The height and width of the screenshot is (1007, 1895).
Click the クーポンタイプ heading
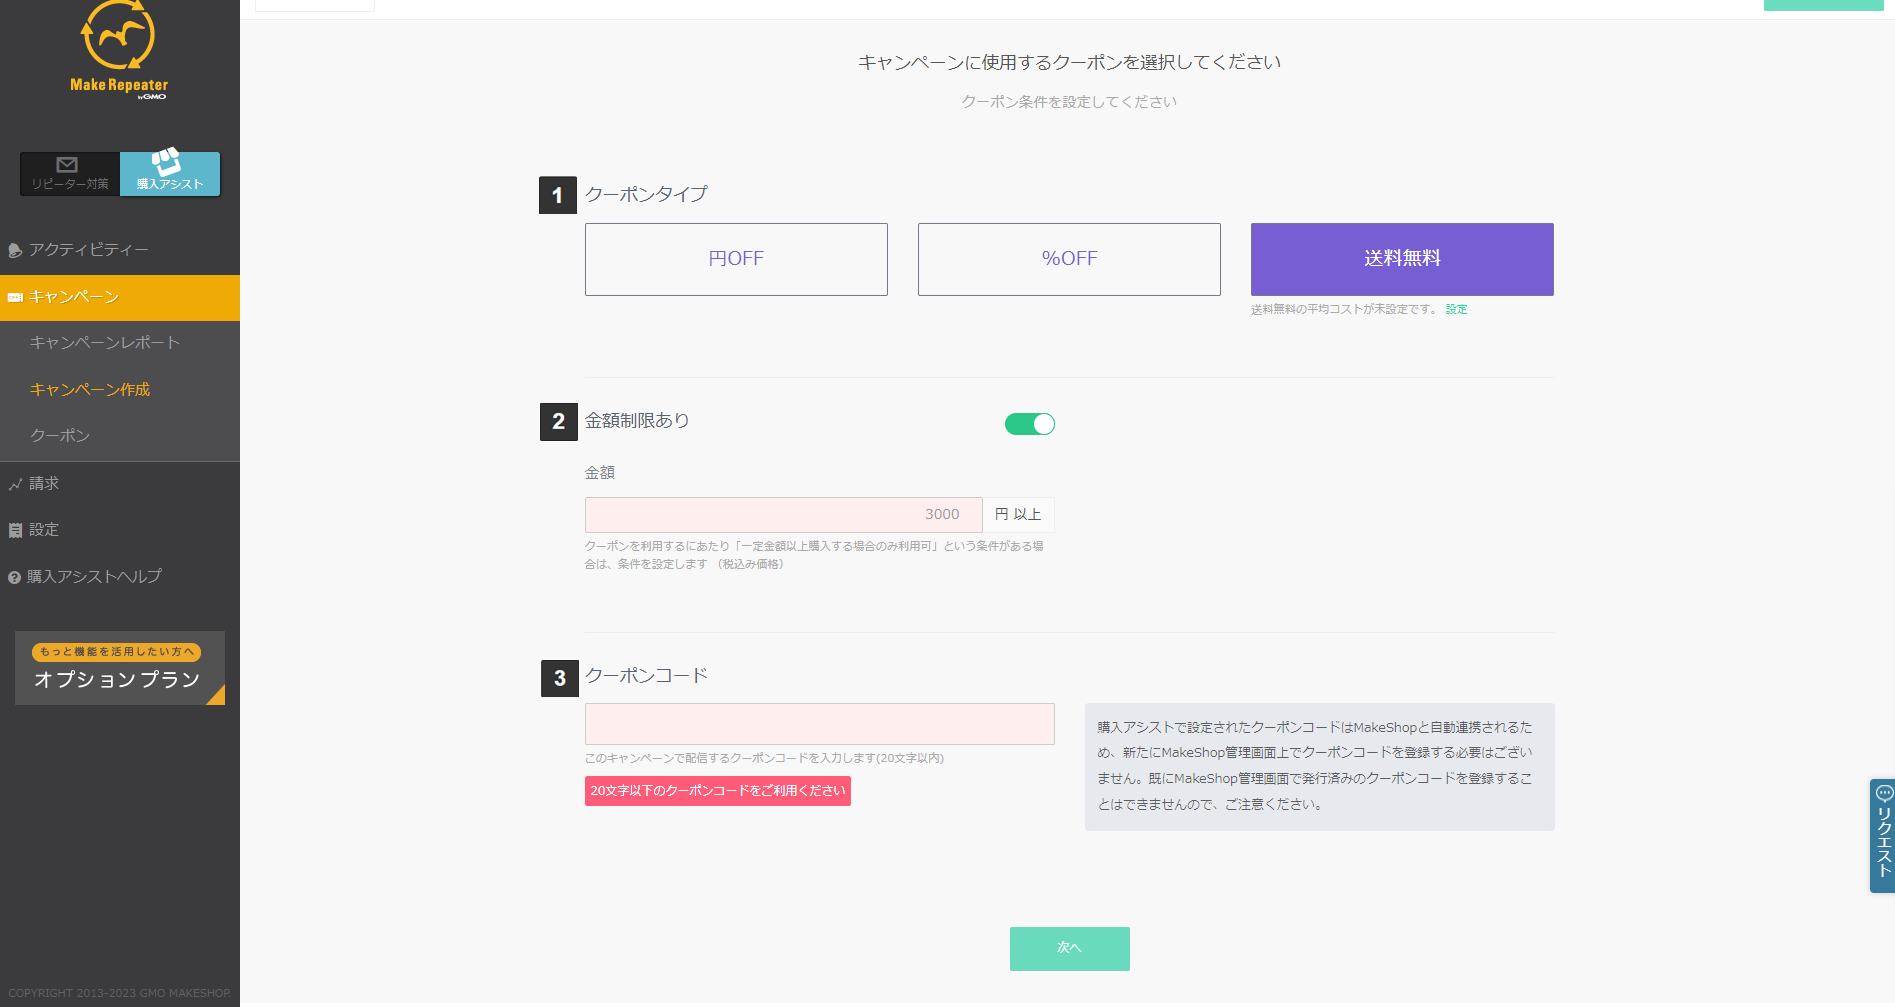(646, 194)
